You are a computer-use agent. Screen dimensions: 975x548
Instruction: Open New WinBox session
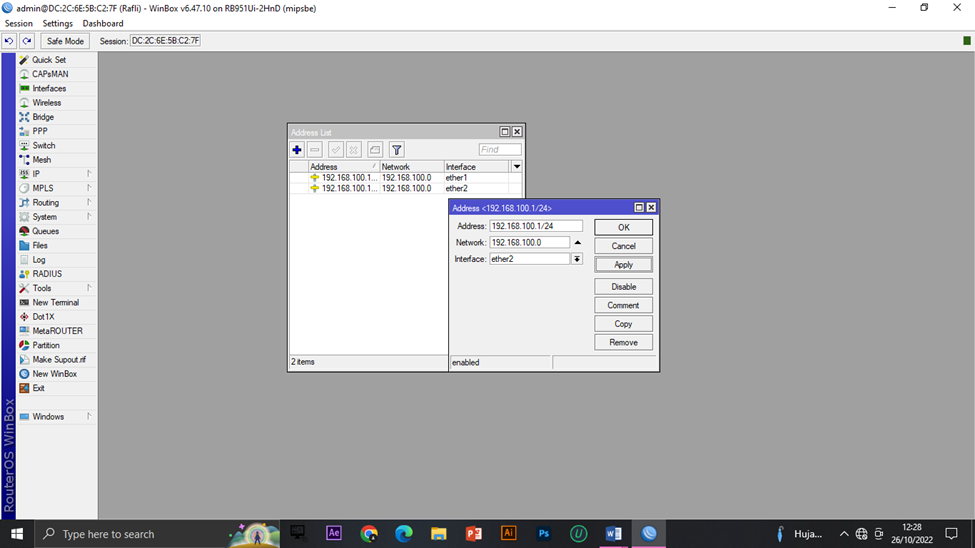57,374
